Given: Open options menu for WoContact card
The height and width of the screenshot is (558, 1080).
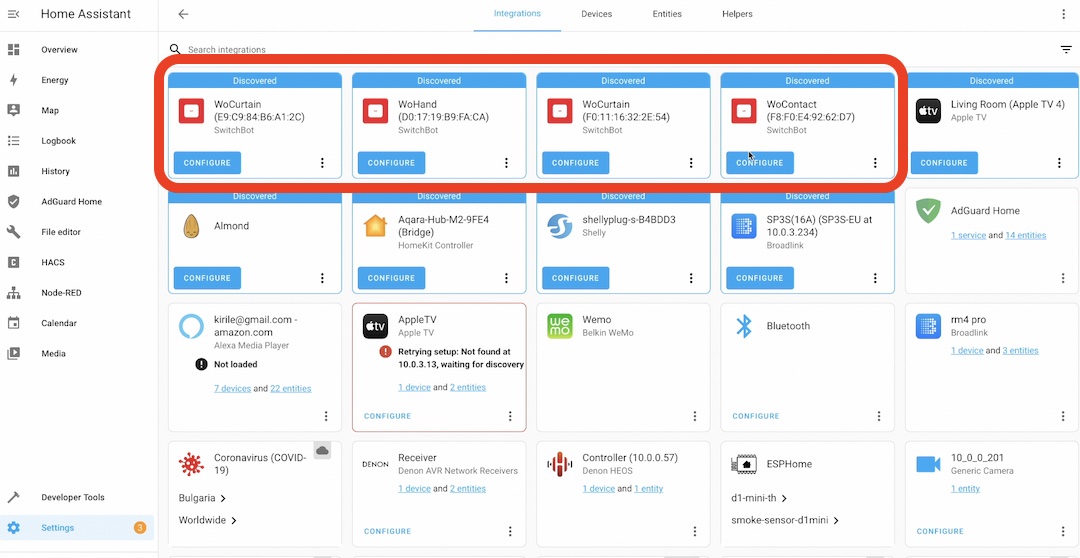Looking at the screenshot, I should click(x=875, y=163).
